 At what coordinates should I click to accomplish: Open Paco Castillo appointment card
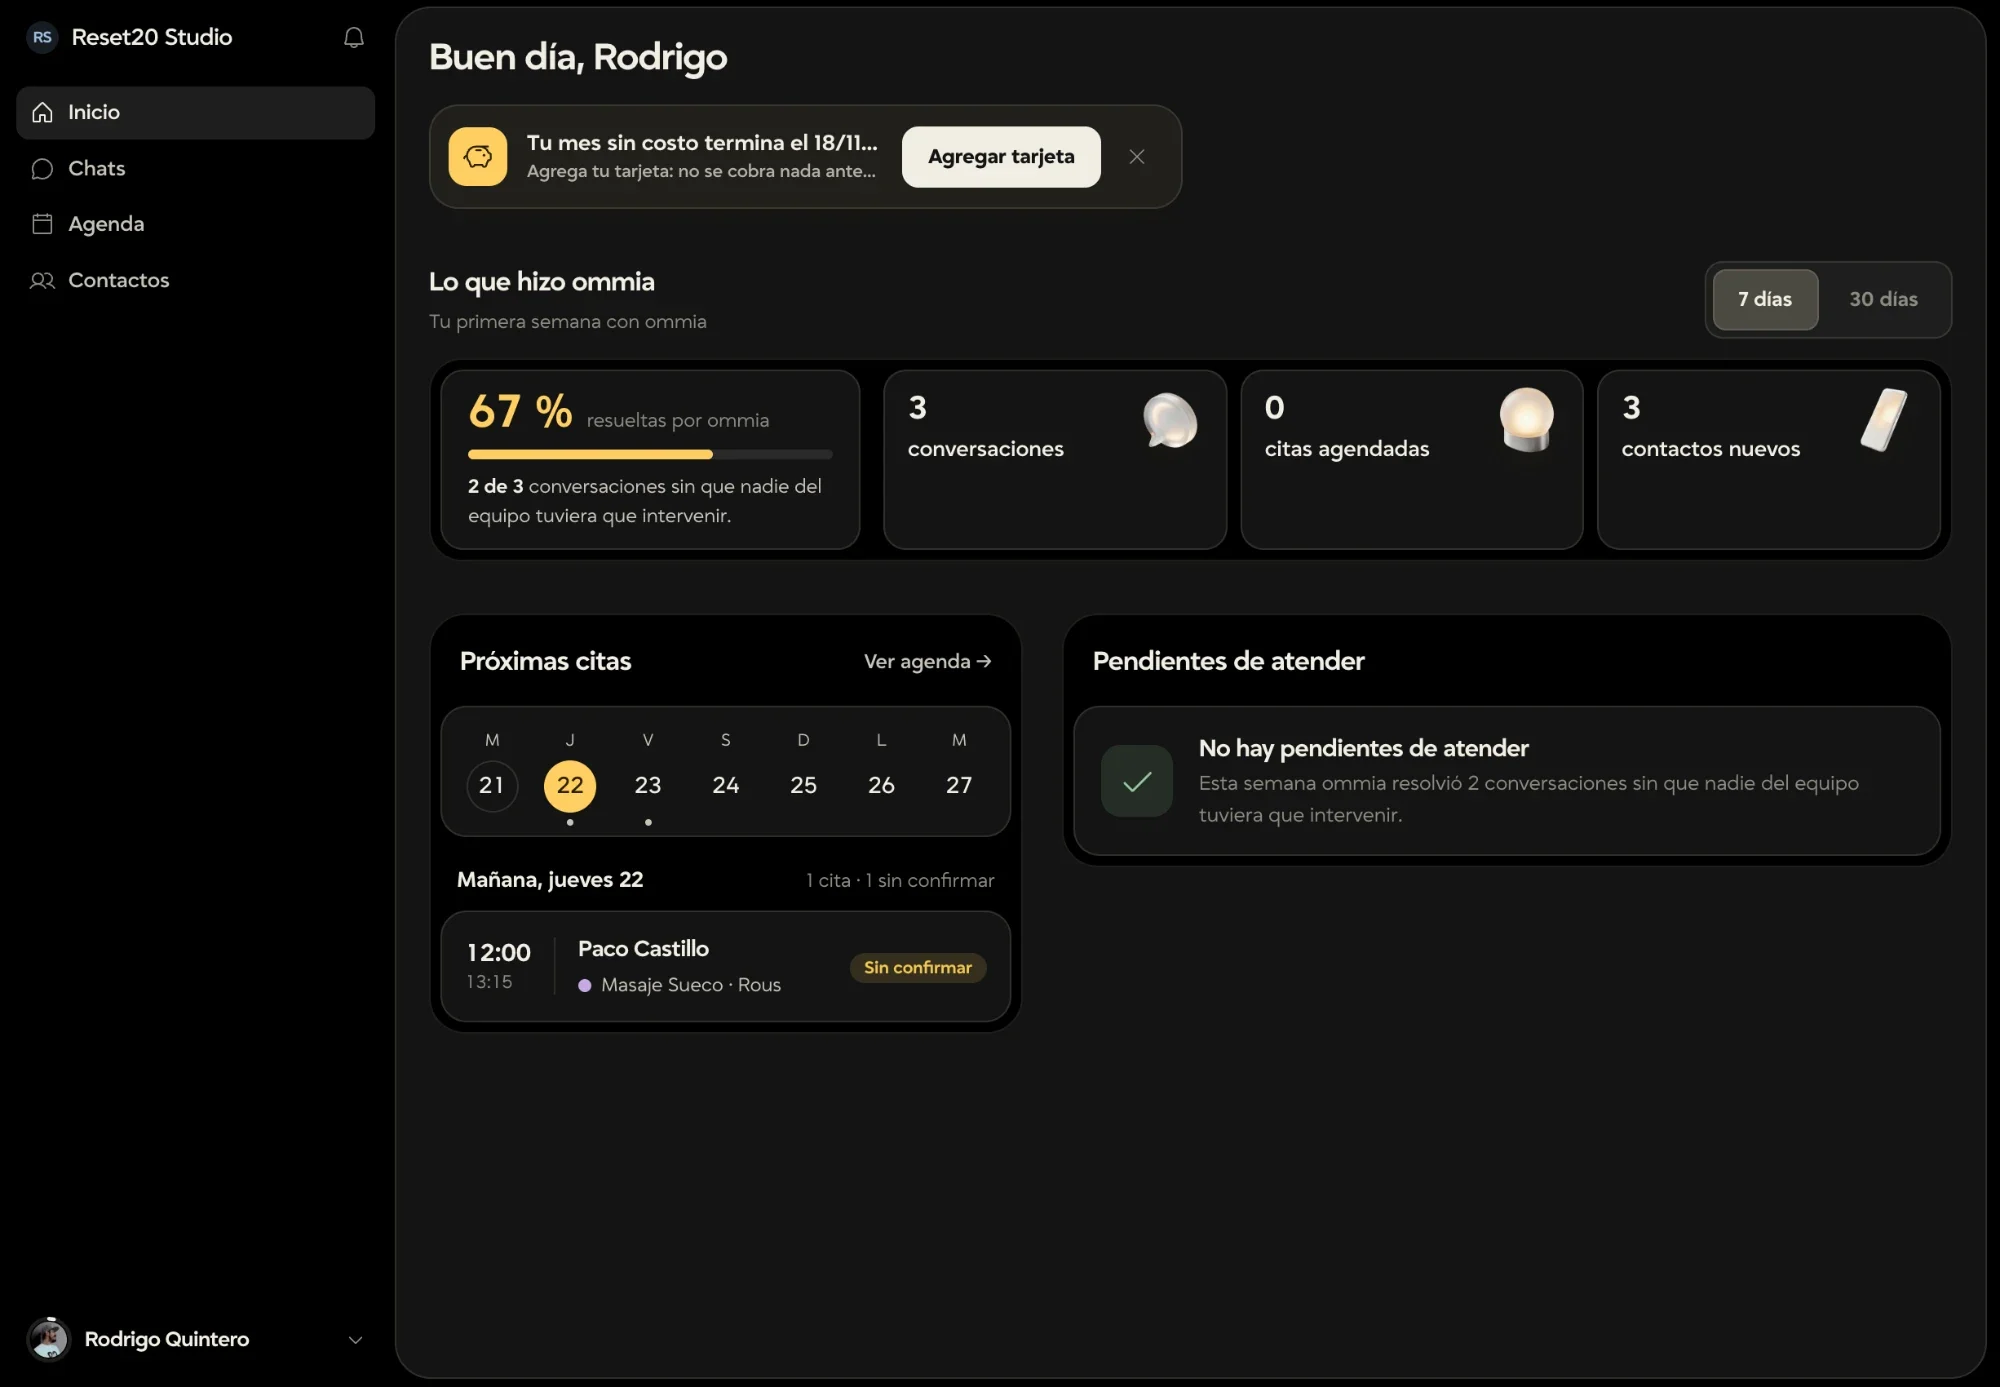pos(726,966)
